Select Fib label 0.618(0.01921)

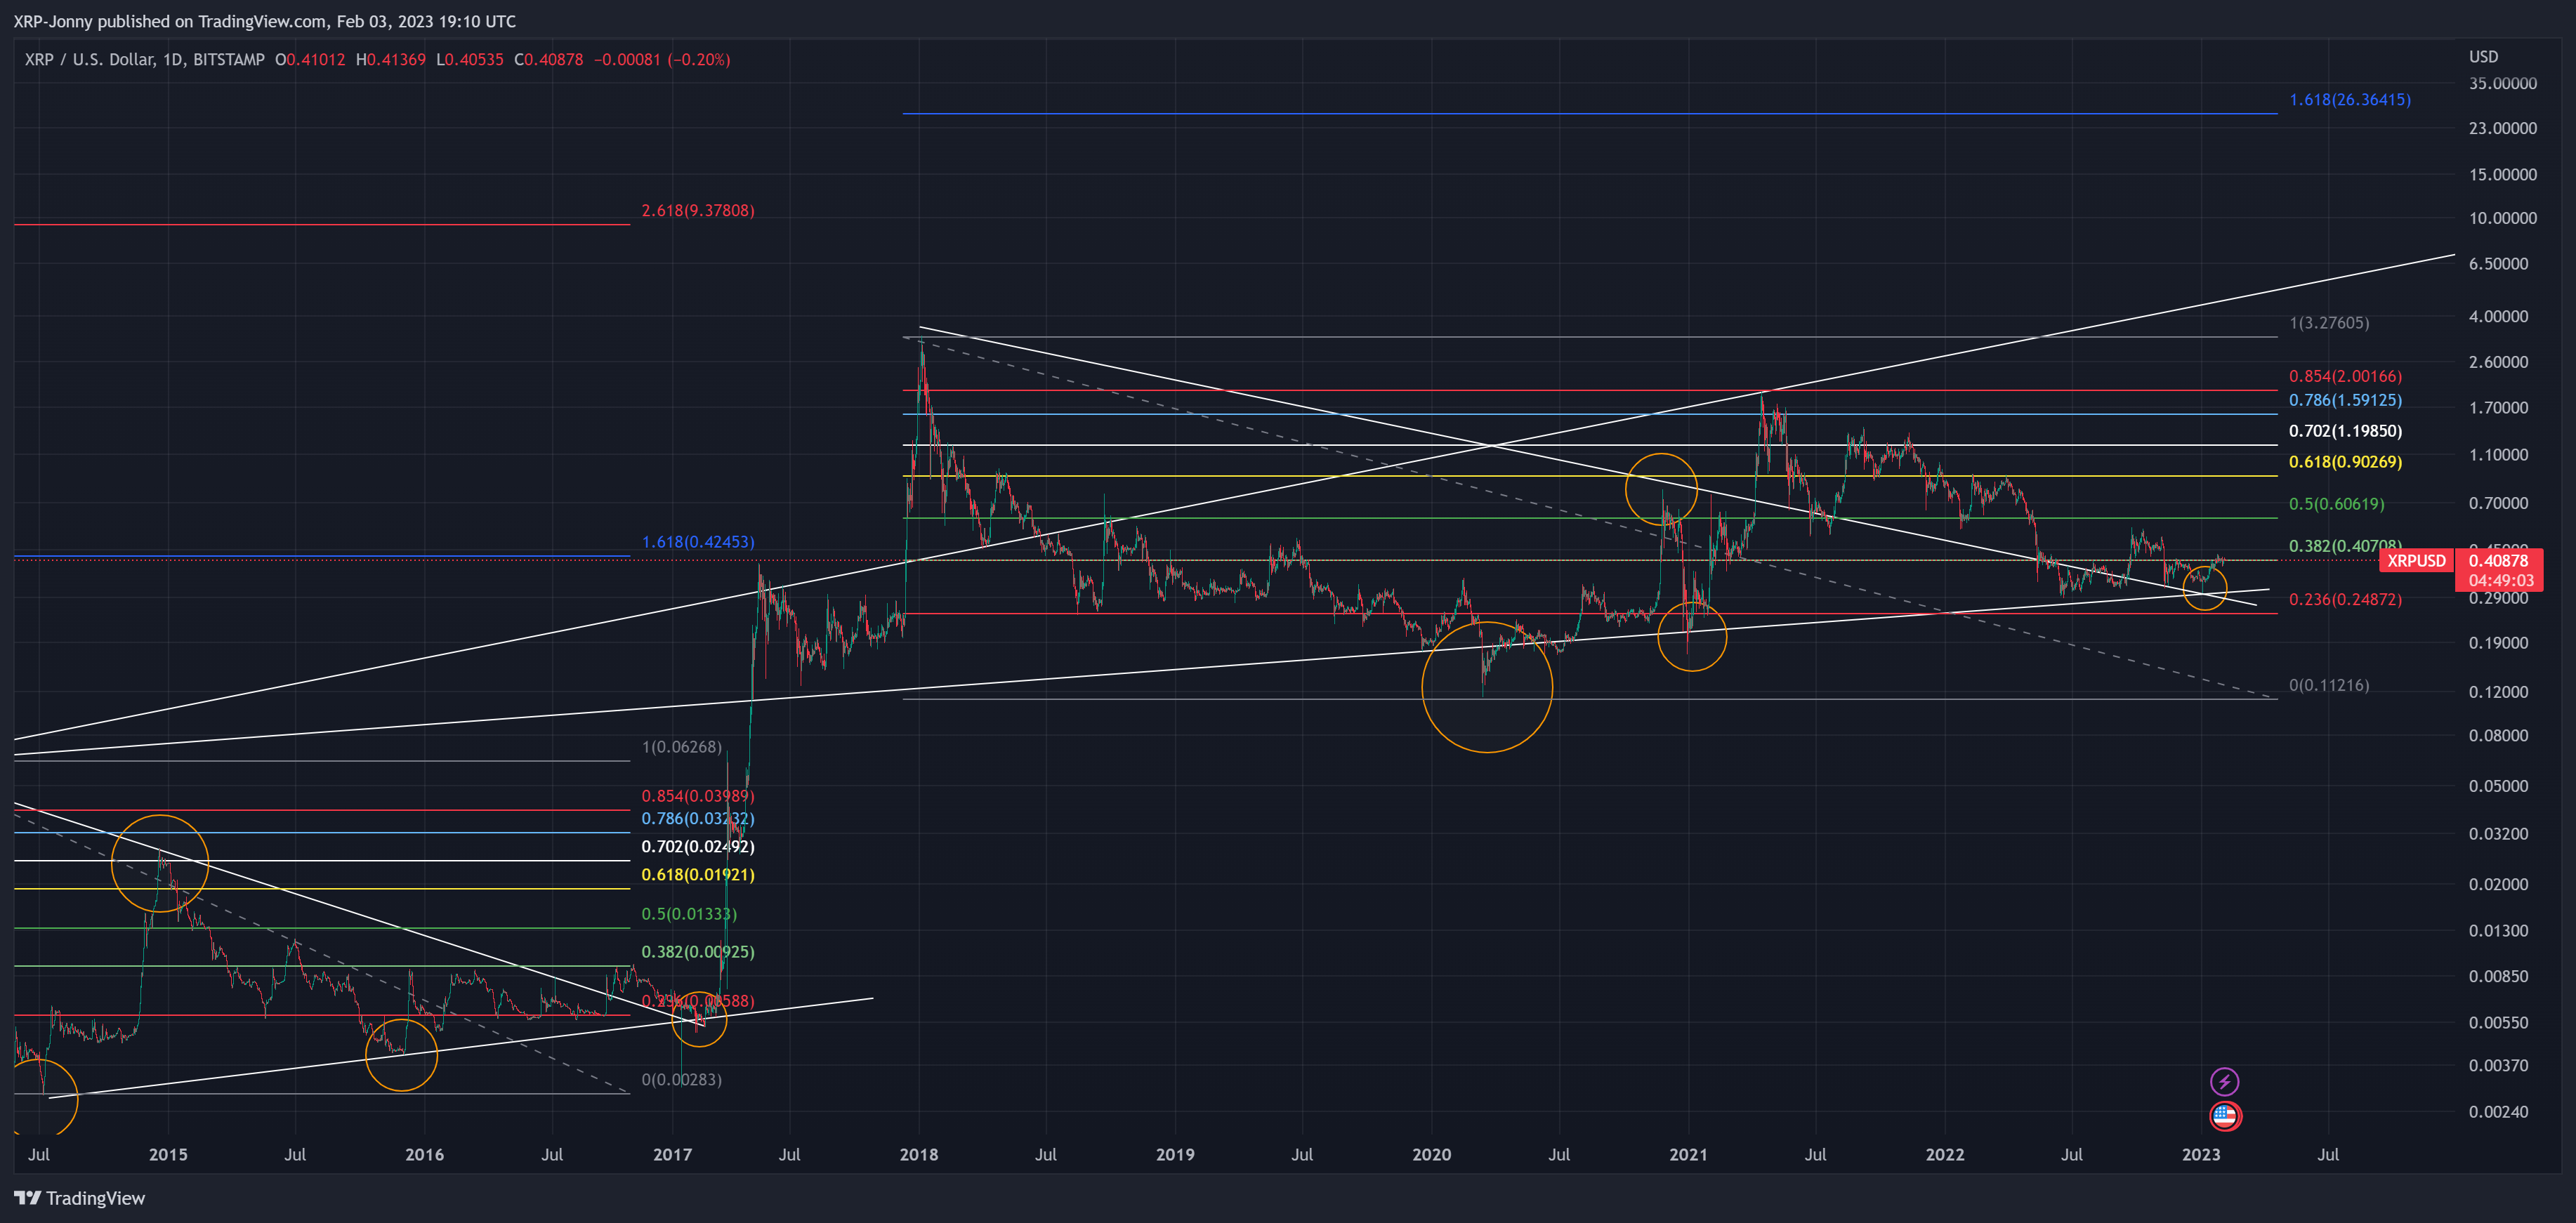[x=698, y=875]
